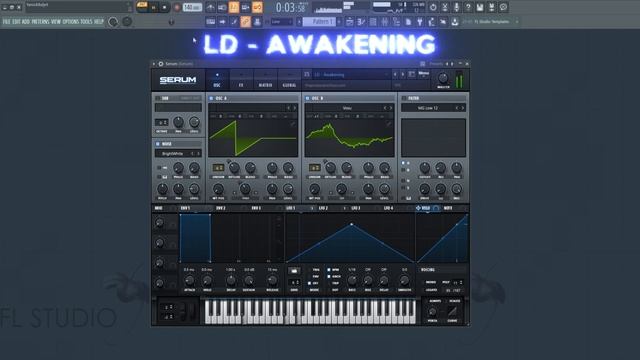Click the next filter type arrow
This screenshot has height=360, width=640.
(x=463, y=108)
